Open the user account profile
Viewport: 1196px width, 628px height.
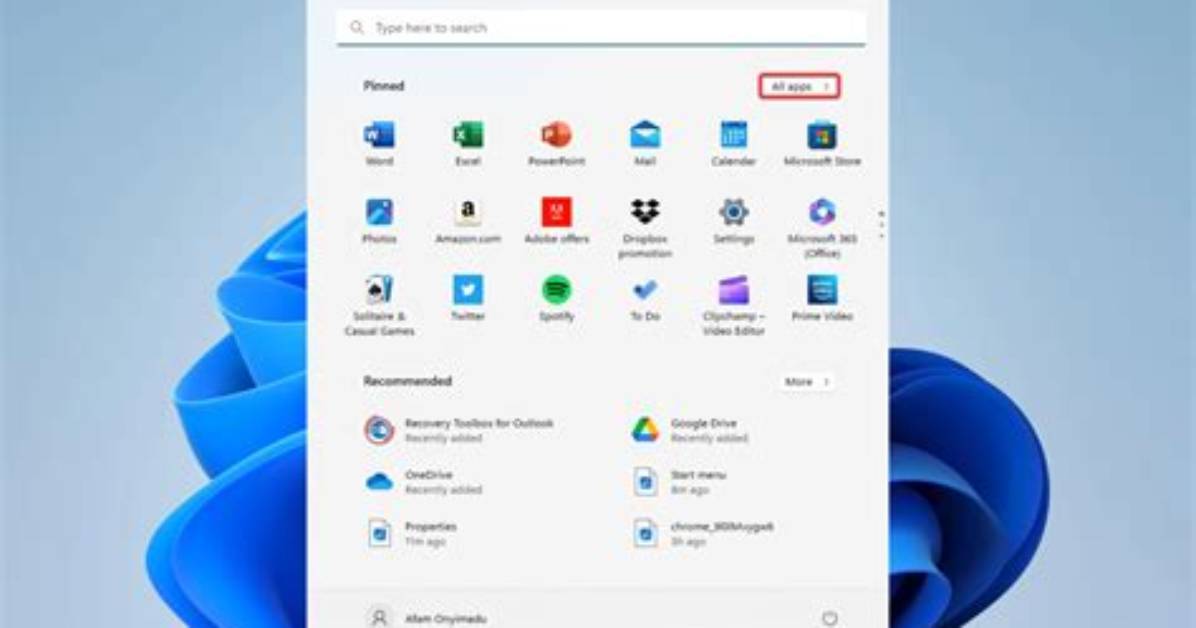click(x=426, y=618)
